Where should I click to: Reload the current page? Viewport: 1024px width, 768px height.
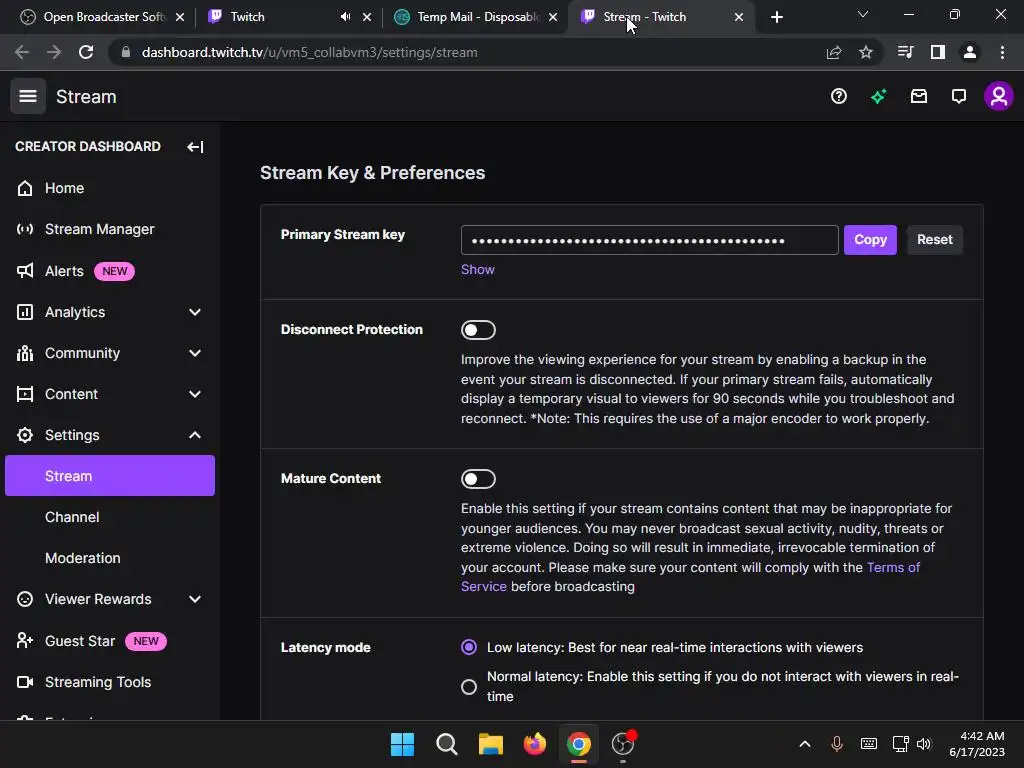[x=86, y=52]
